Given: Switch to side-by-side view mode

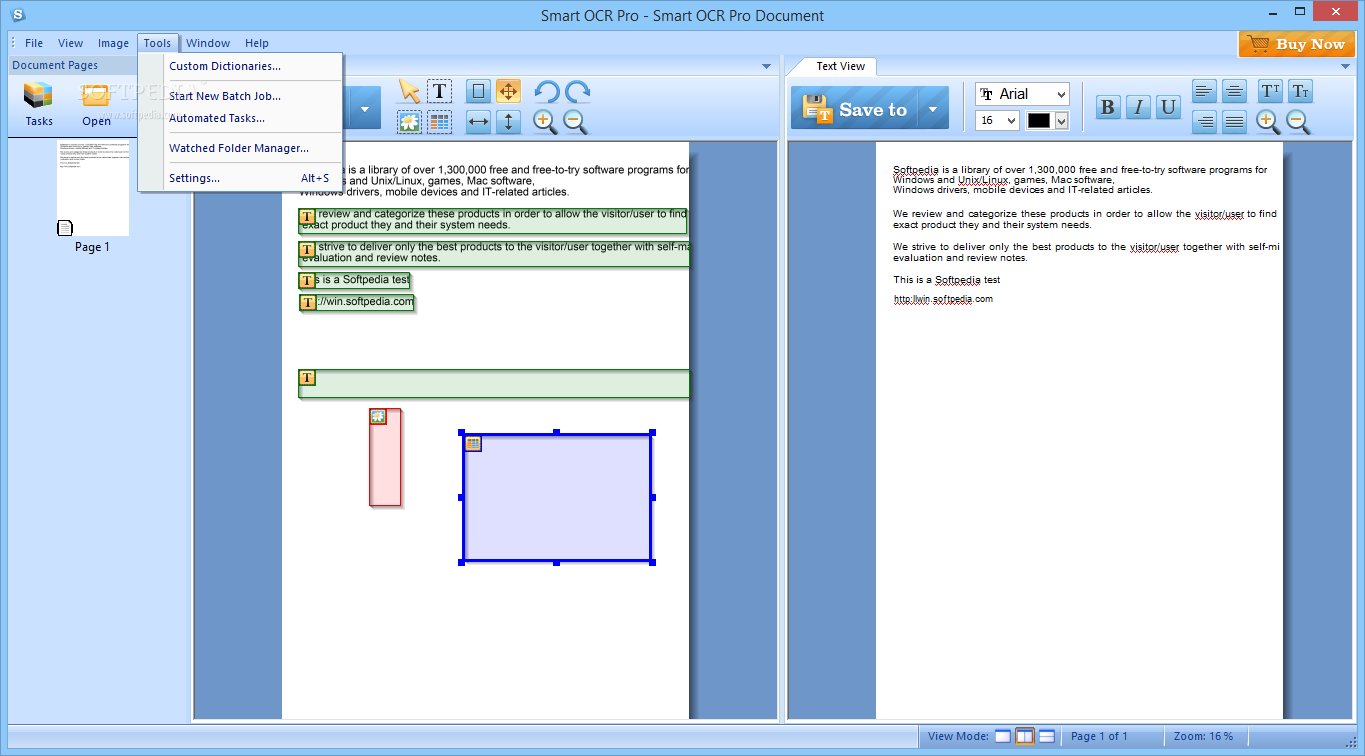Looking at the screenshot, I should tap(1025, 736).
